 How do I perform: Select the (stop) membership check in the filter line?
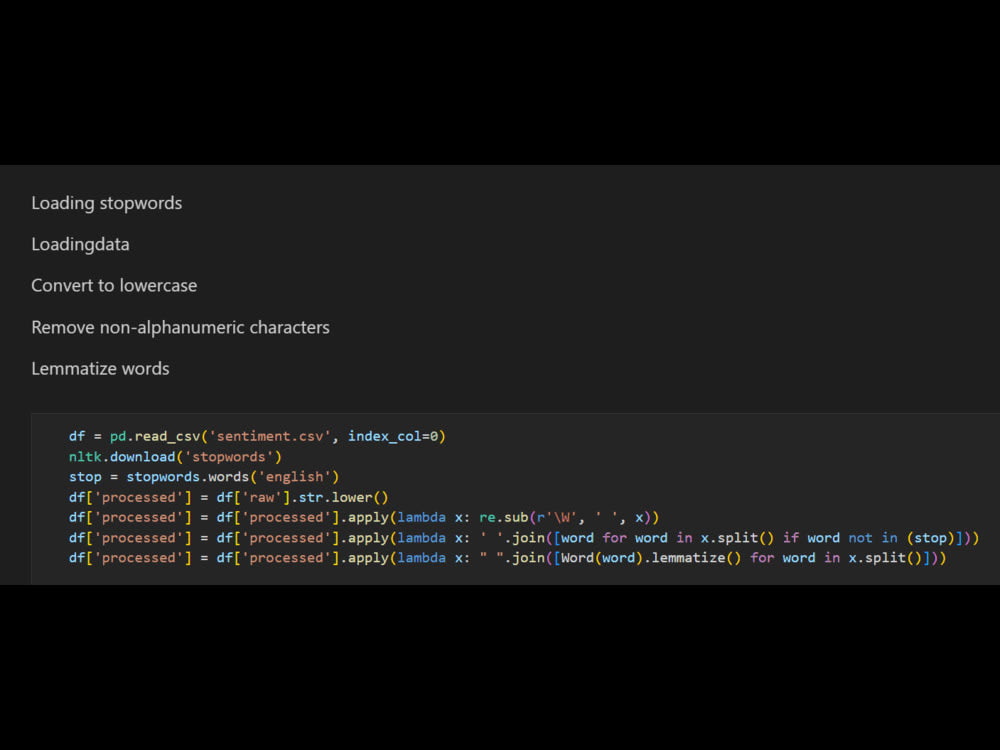[931, 537]
